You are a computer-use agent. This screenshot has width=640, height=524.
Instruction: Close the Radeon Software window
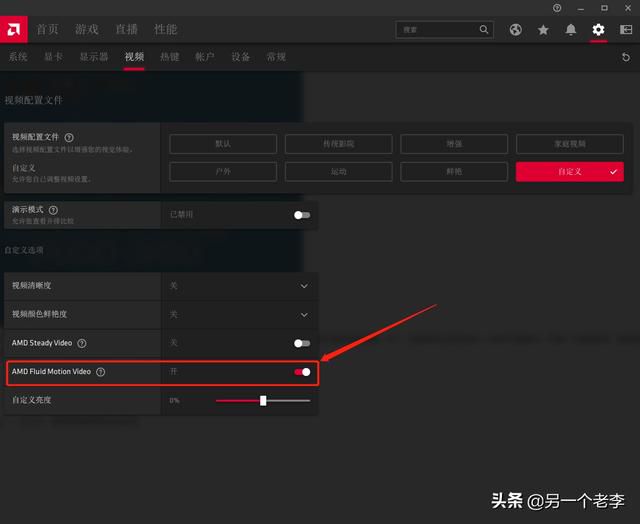coord(628,8)
